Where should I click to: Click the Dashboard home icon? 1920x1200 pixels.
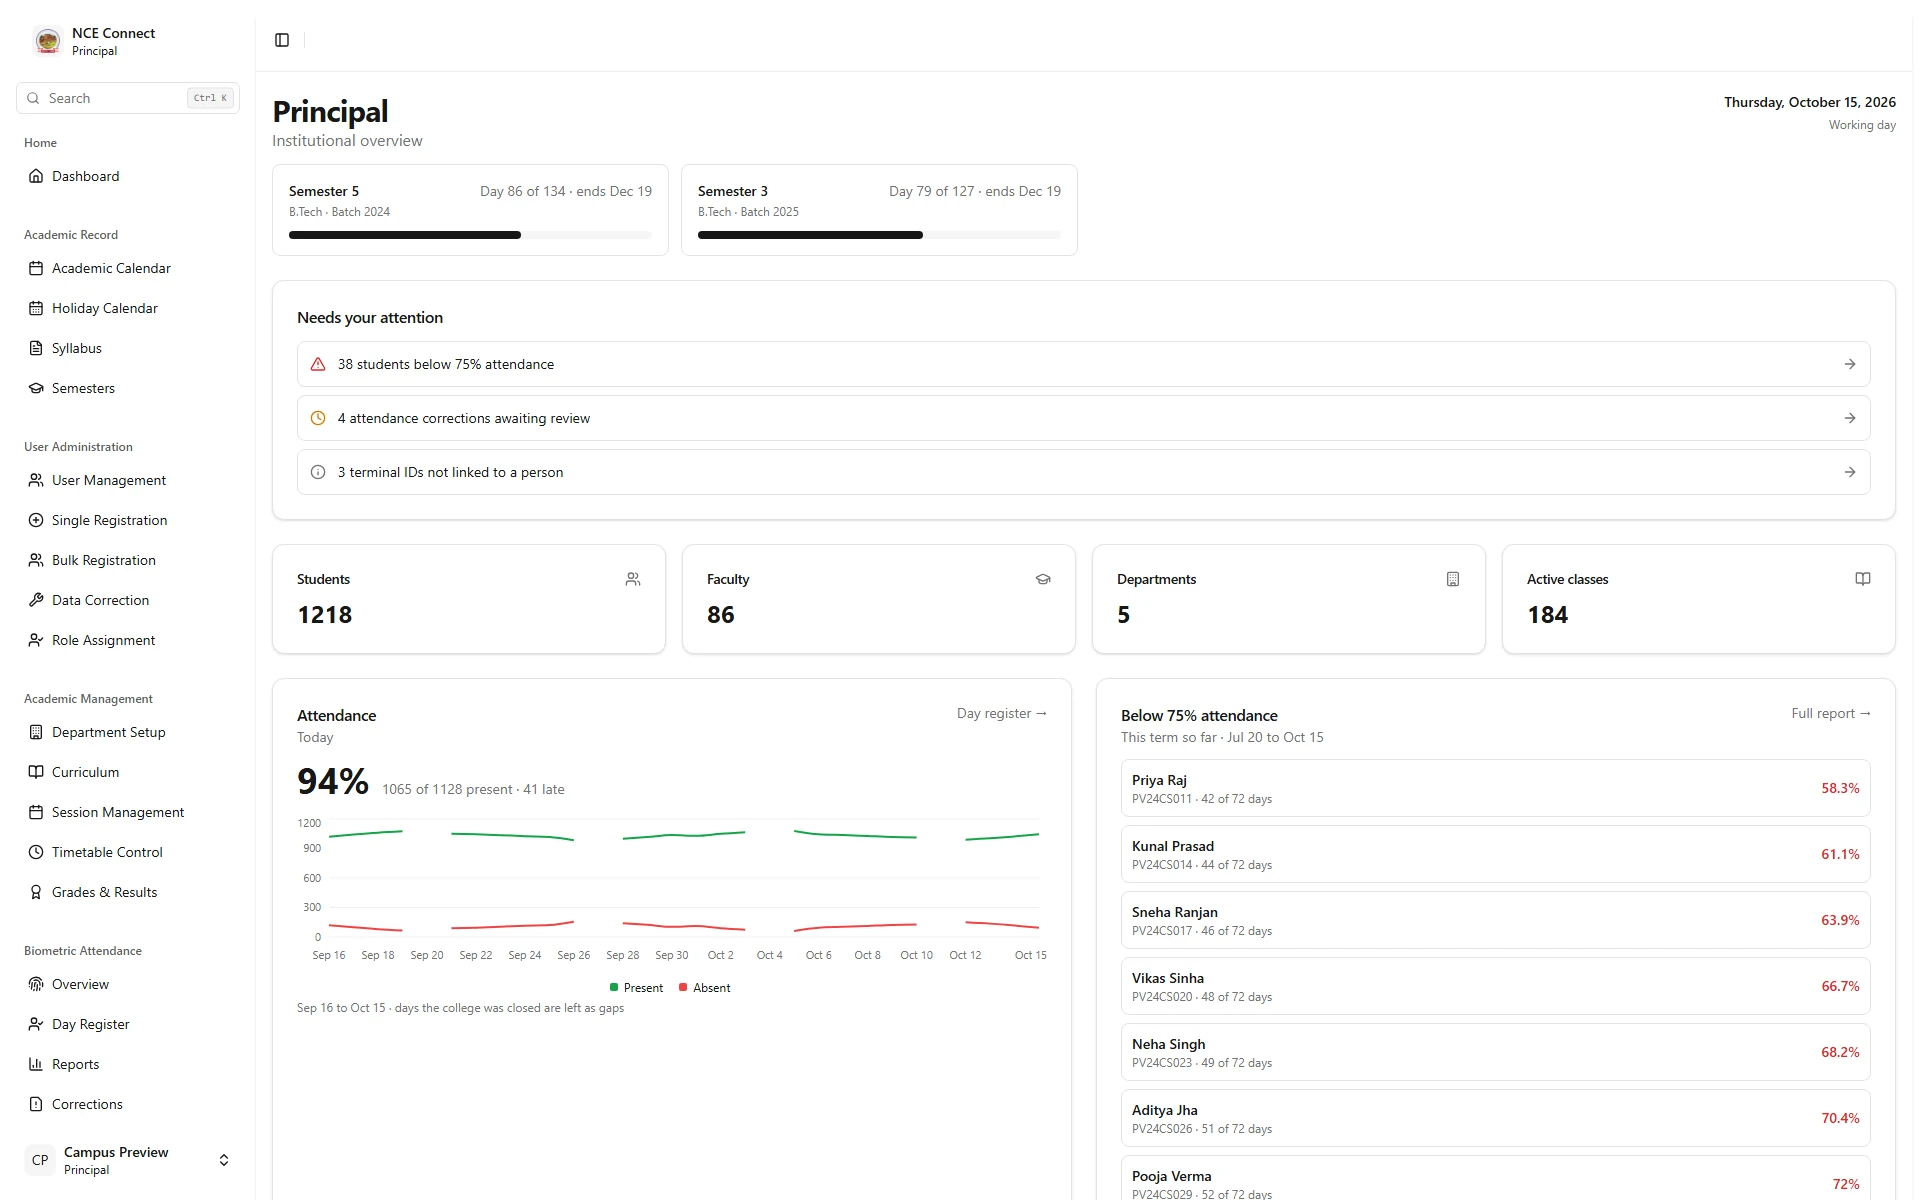(36, 176)
